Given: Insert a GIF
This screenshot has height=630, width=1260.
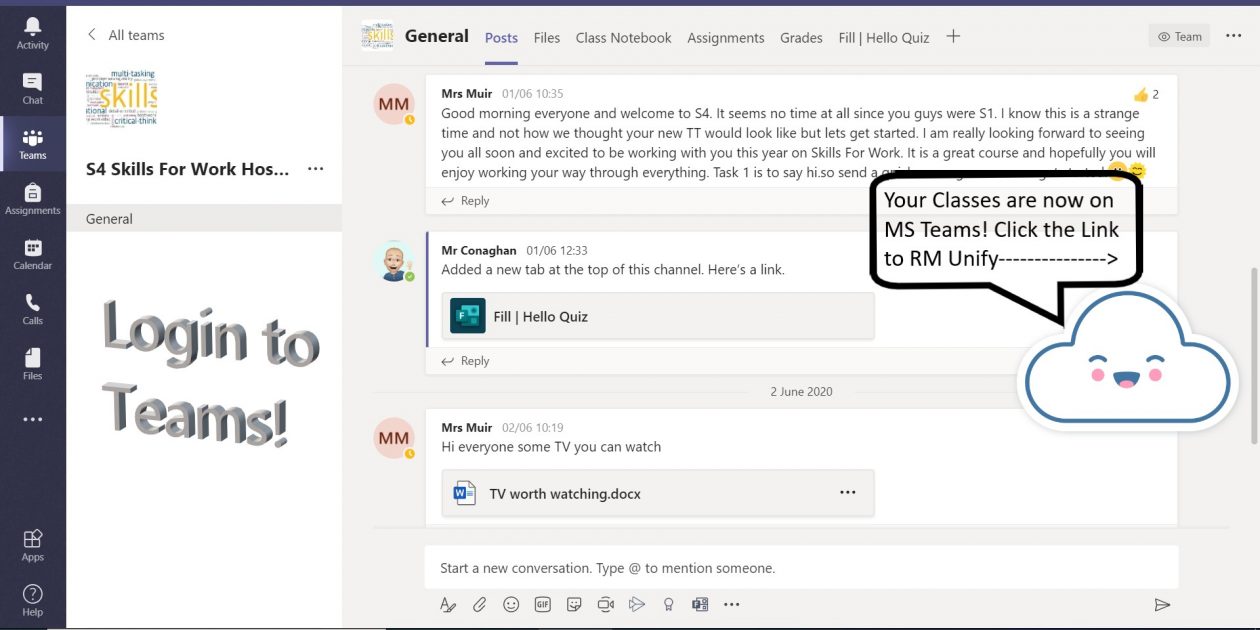Looking at the screenshot, I should click(543, 605).
